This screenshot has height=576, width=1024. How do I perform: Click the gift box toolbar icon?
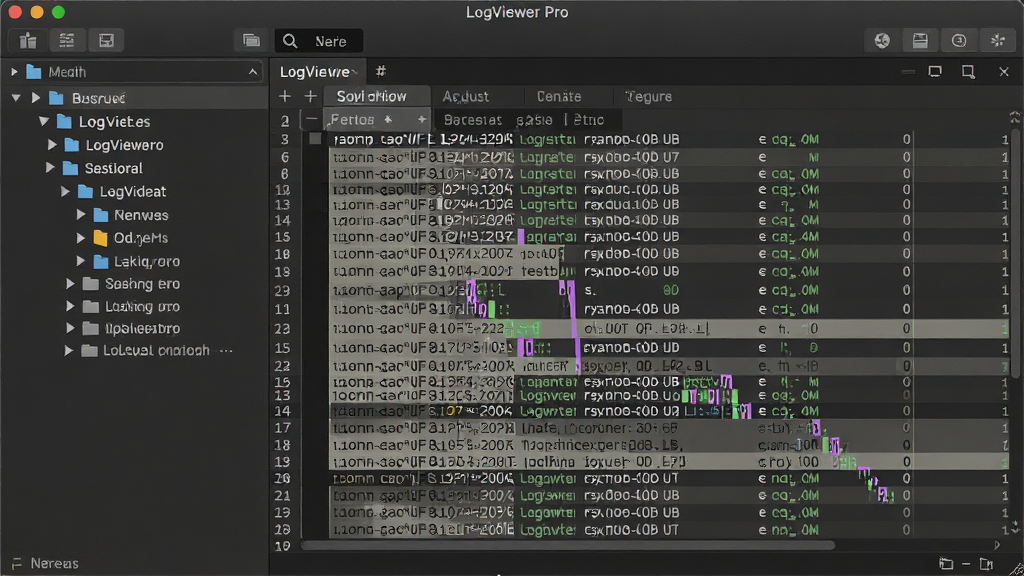[27, 40]
